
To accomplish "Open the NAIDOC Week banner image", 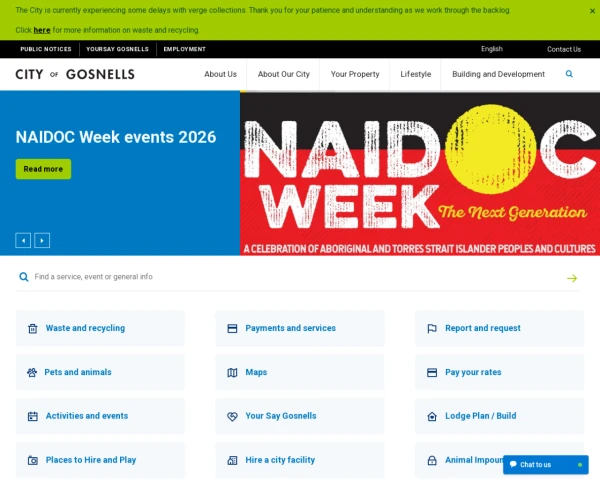I will point(420,174).
